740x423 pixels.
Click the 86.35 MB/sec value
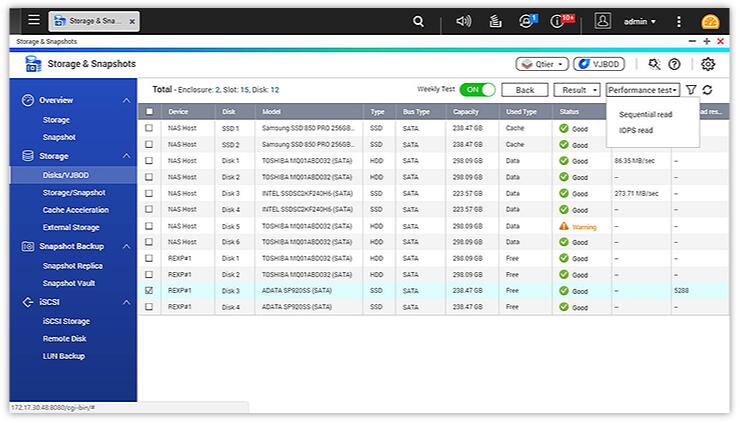tap(634, 161)
